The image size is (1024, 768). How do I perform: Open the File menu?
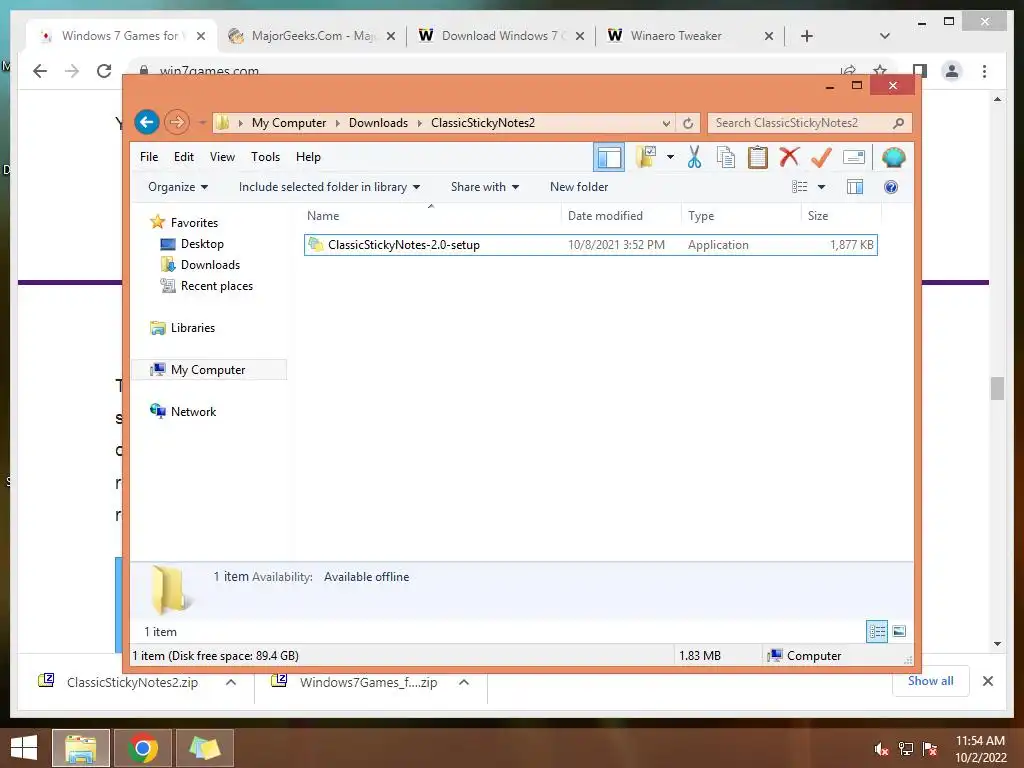[149, 157]
